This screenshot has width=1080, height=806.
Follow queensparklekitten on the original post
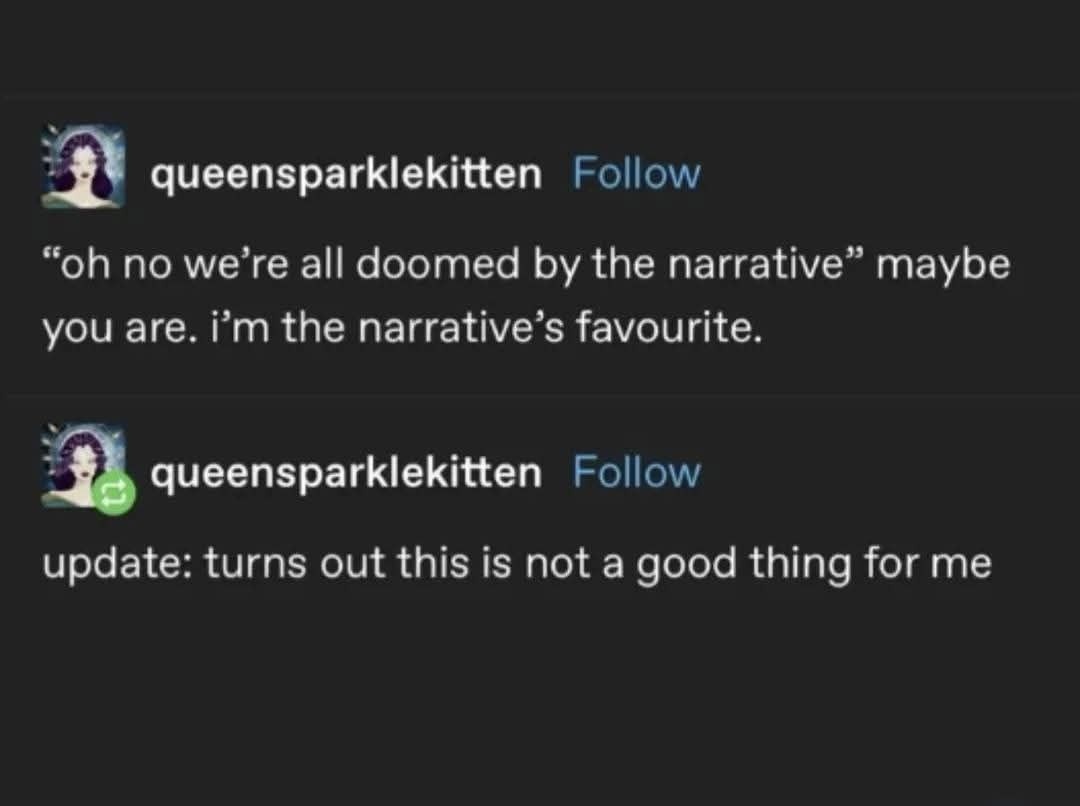(x=636, y=174)
